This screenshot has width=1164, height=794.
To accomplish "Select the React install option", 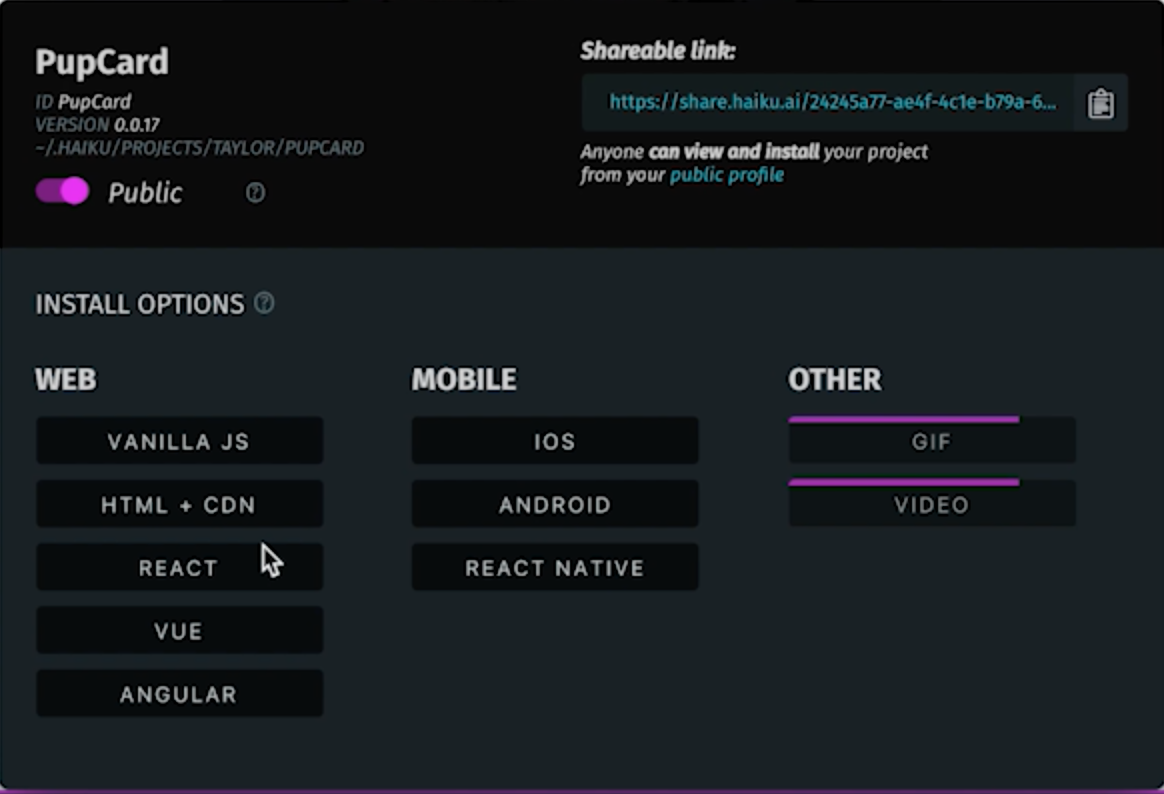I will pyautogui.click(x=179, y=567).
